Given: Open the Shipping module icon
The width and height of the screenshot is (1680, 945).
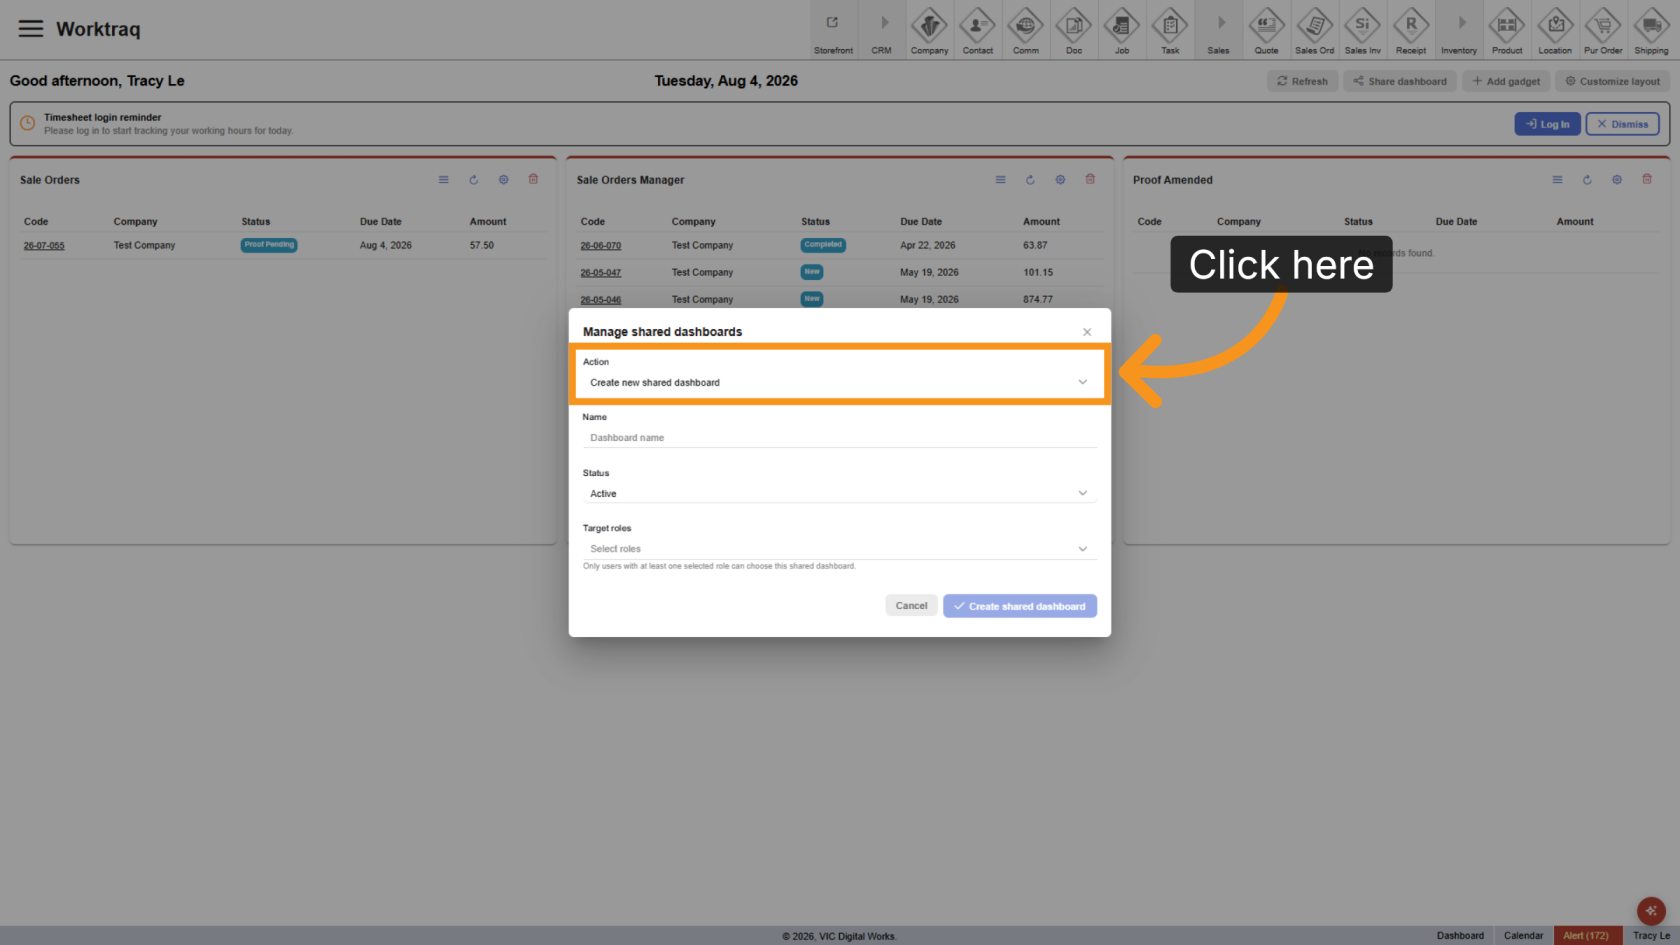Looking at the screenshot, I should [1651, 30].
